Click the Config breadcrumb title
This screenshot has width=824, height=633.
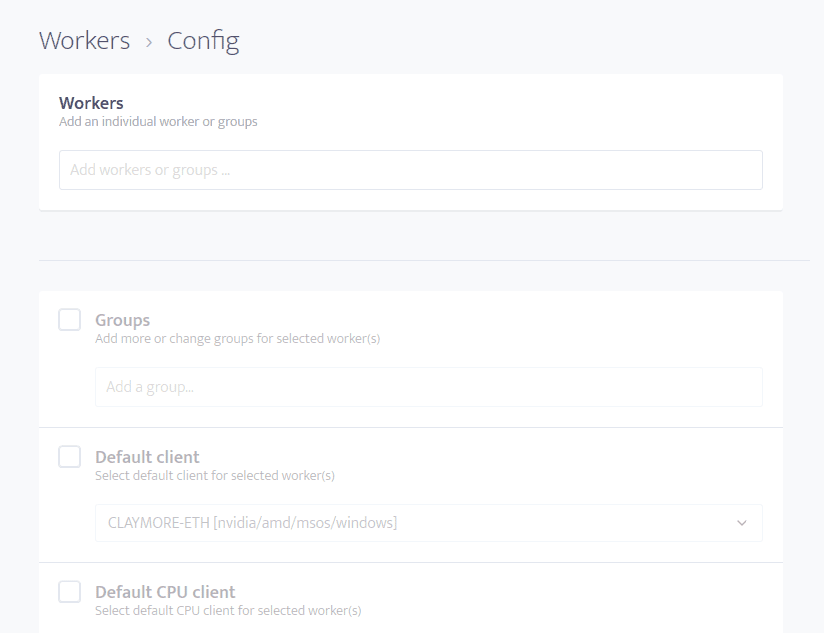tap(203, 41)
